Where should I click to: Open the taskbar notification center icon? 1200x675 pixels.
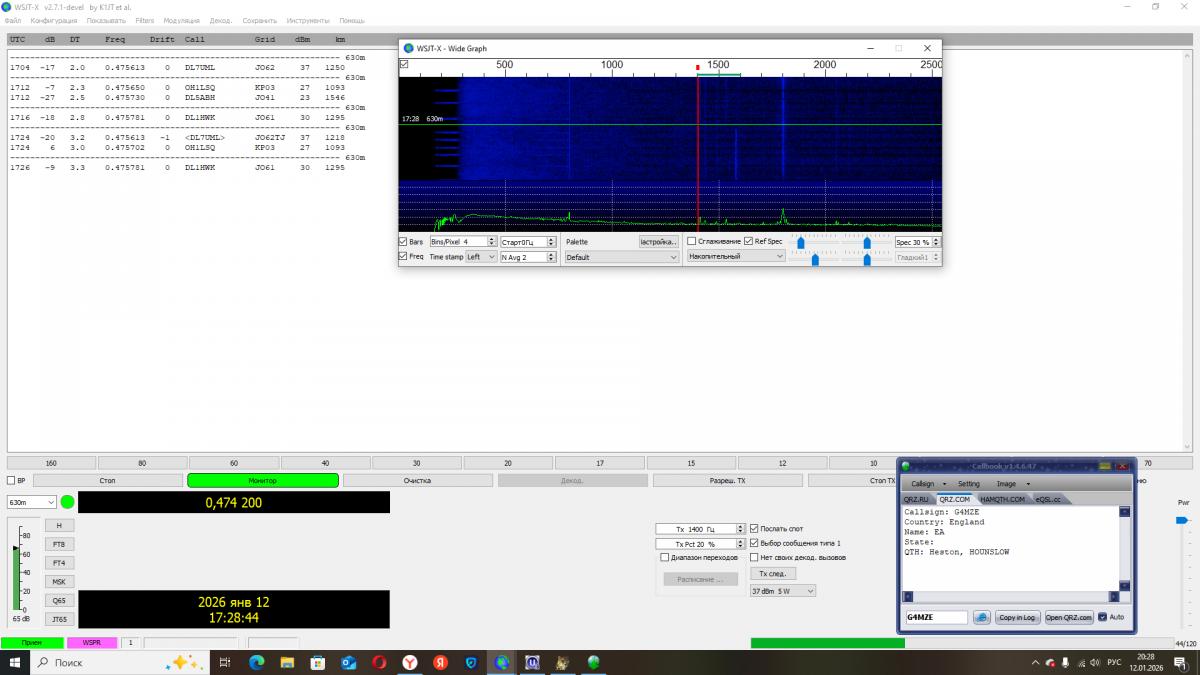click(1182, 662)
